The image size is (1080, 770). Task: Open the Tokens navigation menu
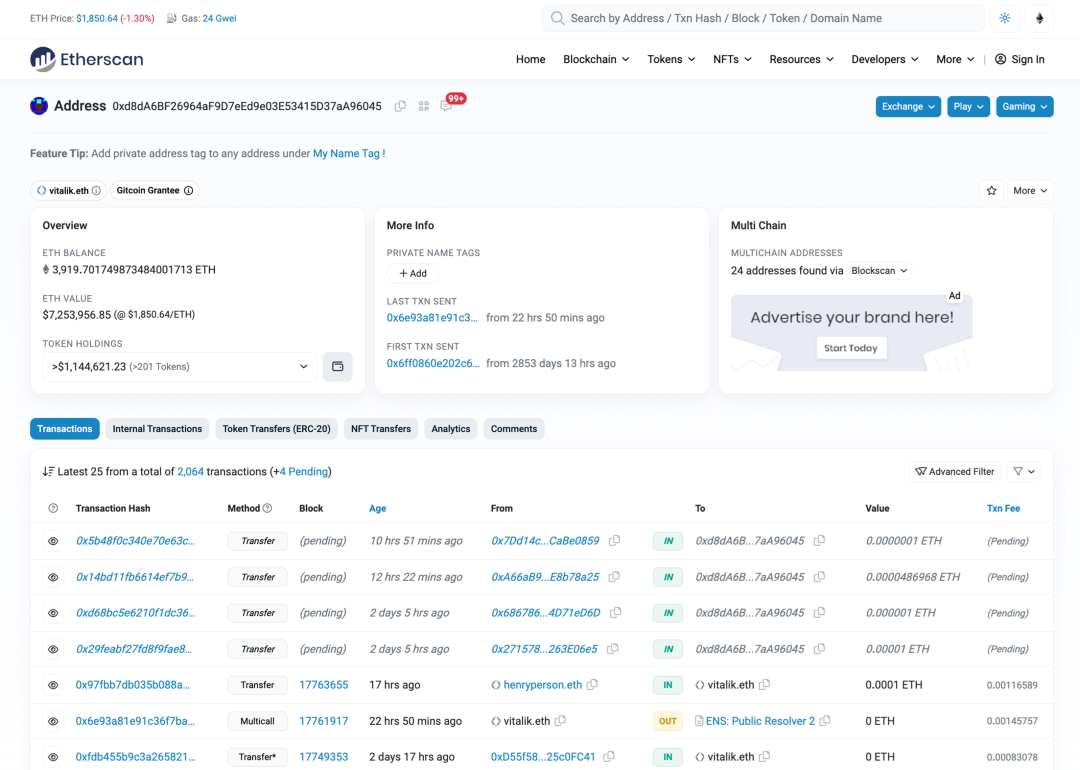(x=671, y=59)
